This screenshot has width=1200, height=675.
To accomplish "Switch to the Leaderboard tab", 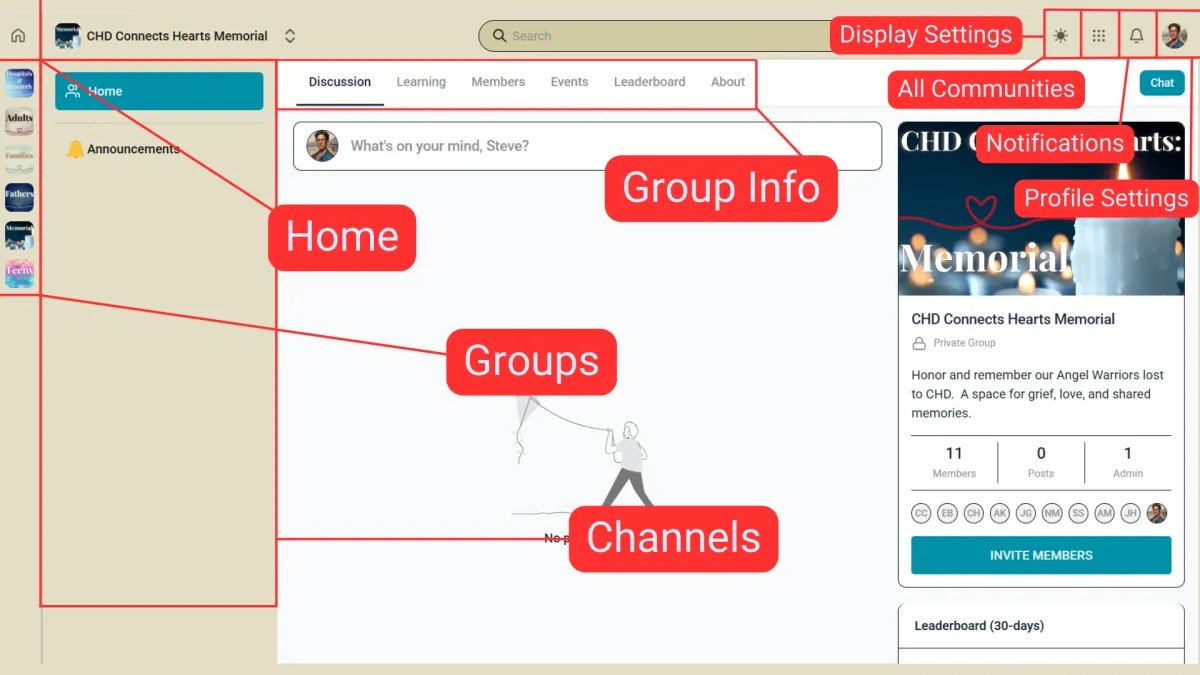I will pos(650,82).
